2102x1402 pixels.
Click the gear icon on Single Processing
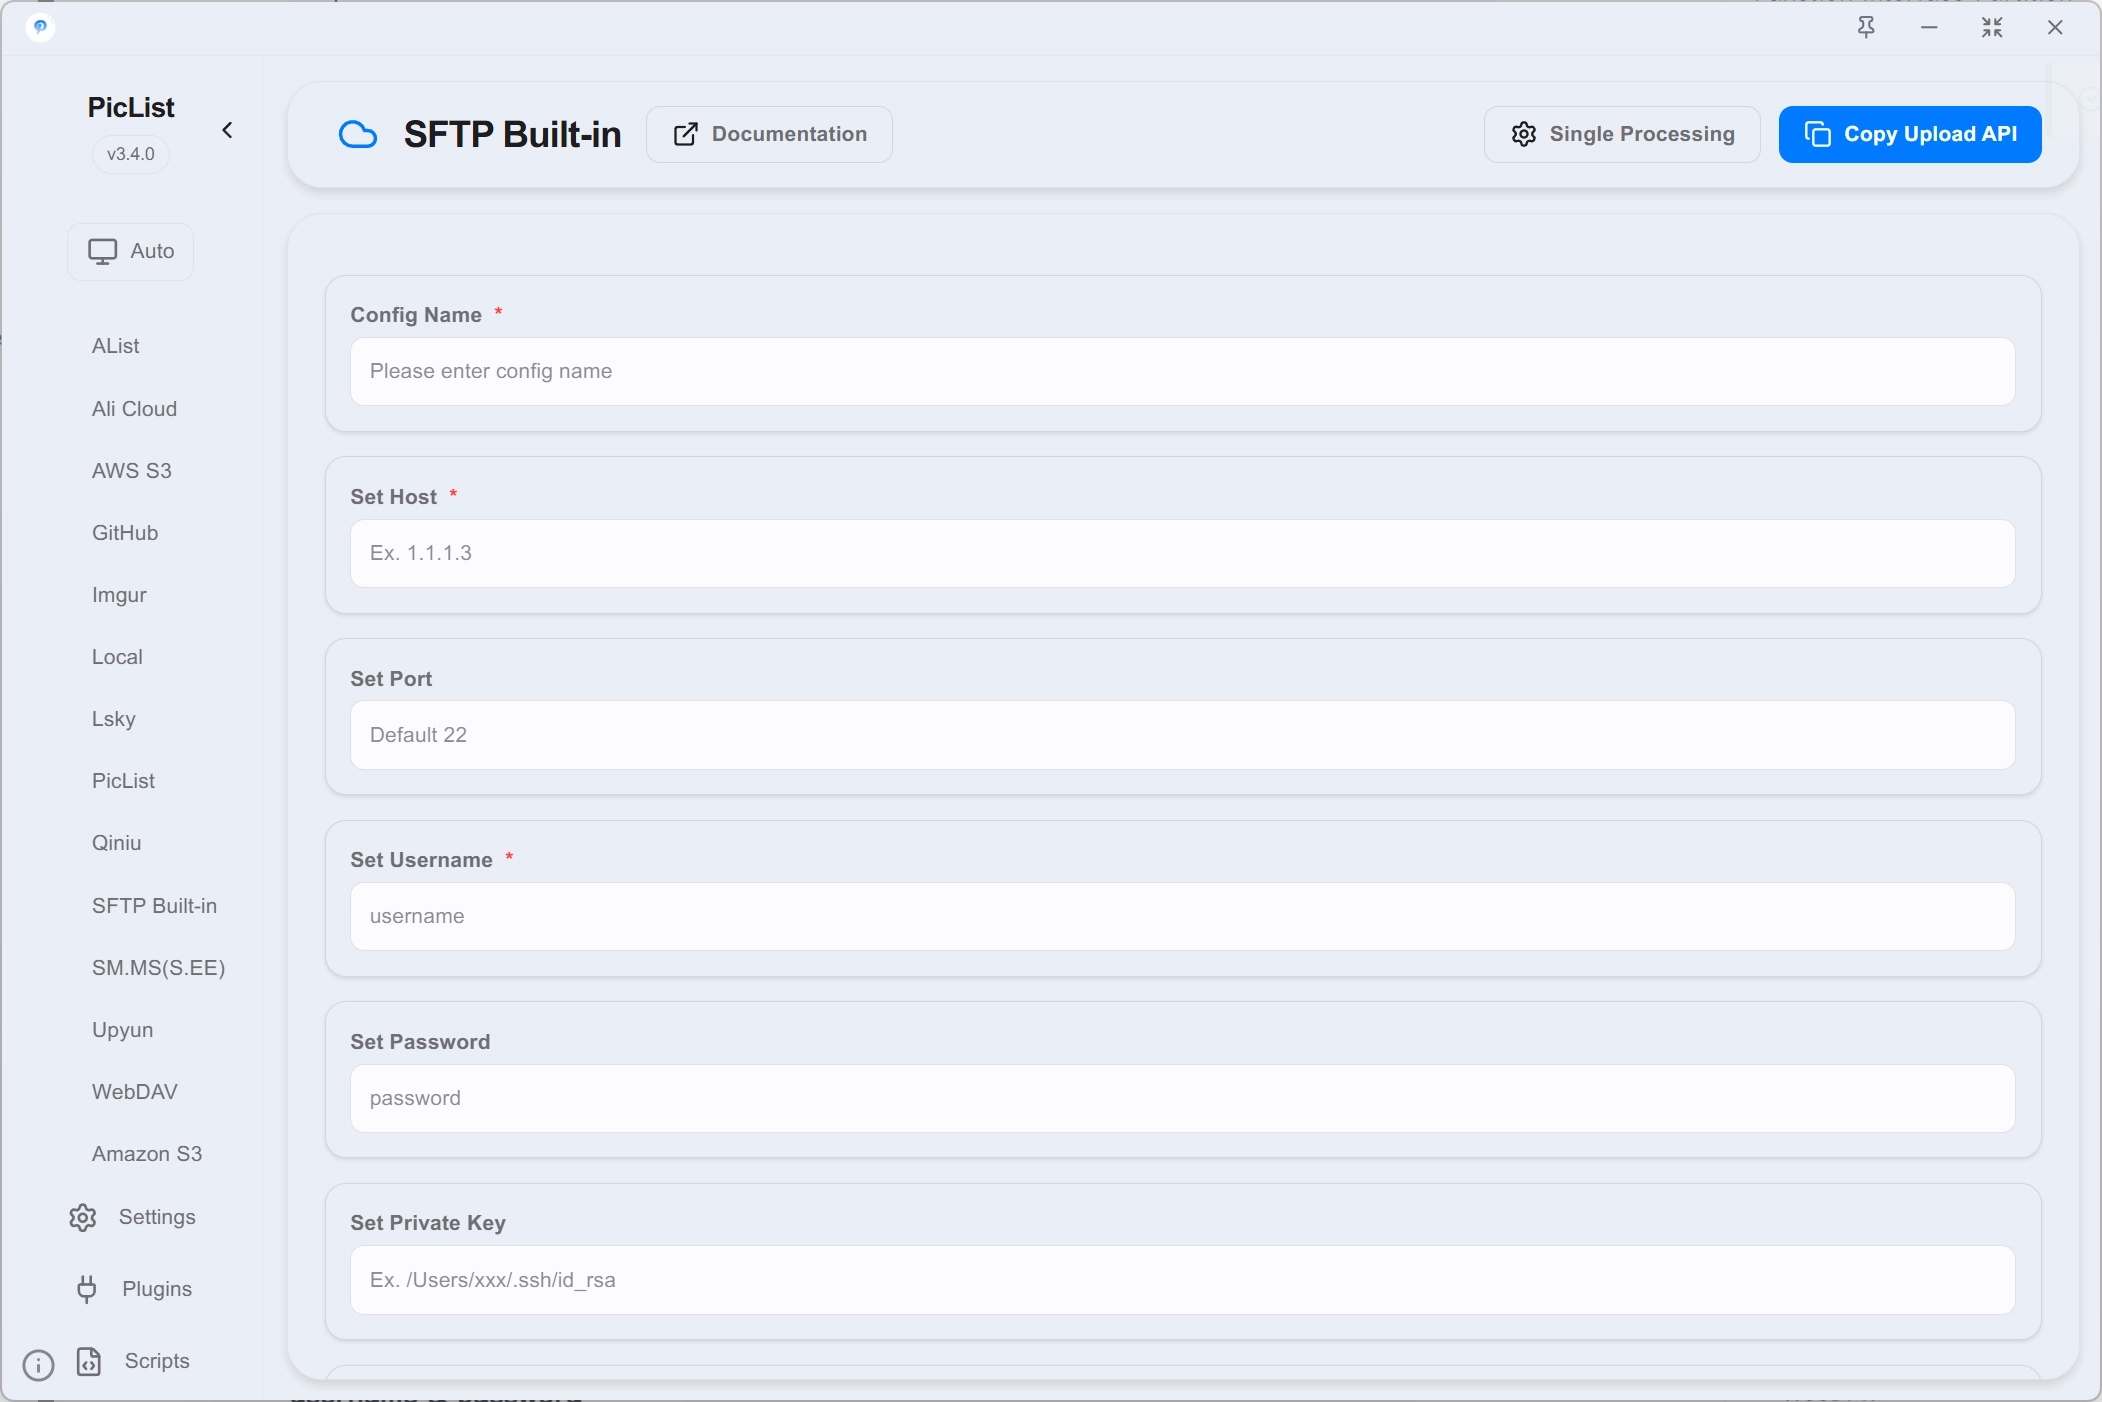click(1524, 134)
